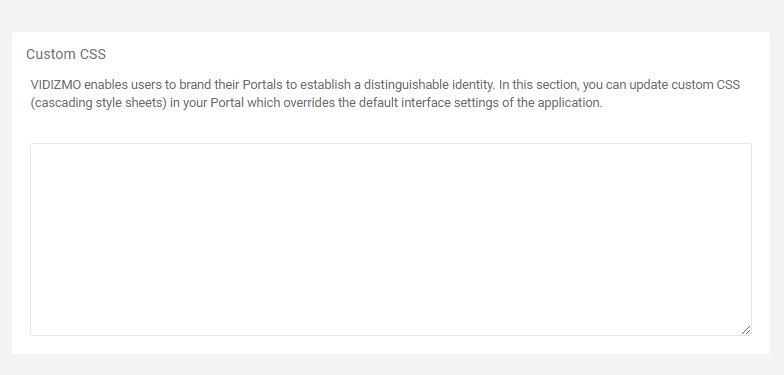Click the words 'update custom CSS'
This screenshot has width=784, height=375.
tap(684, 84)
